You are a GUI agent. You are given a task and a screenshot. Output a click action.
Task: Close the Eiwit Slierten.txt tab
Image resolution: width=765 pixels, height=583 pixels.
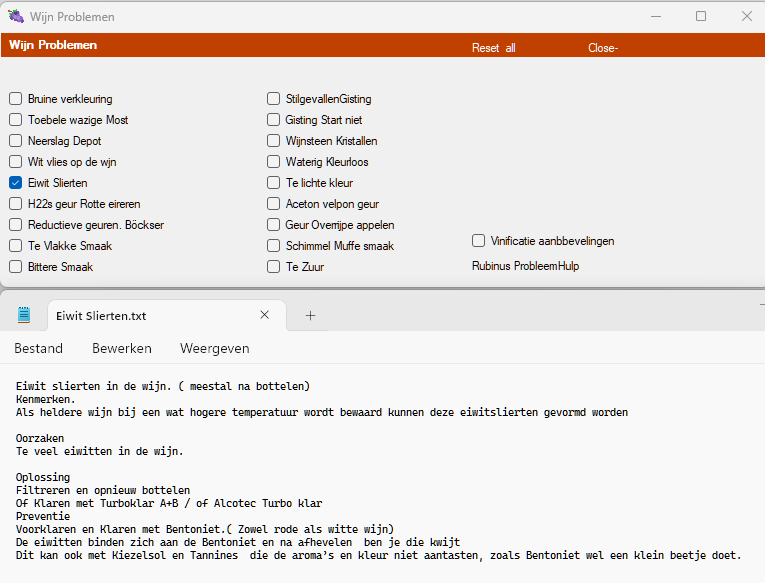265,315
